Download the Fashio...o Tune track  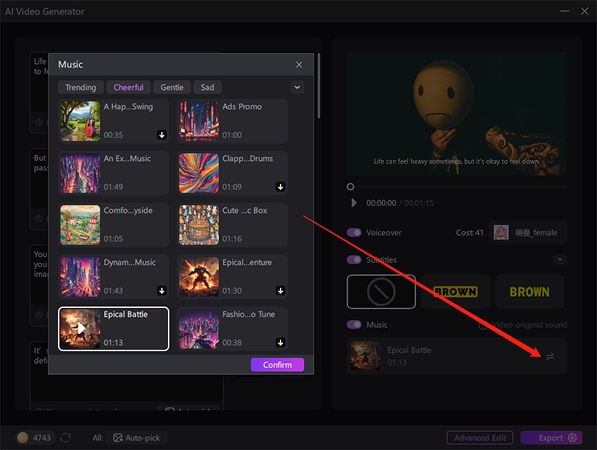tap(281, 342)
